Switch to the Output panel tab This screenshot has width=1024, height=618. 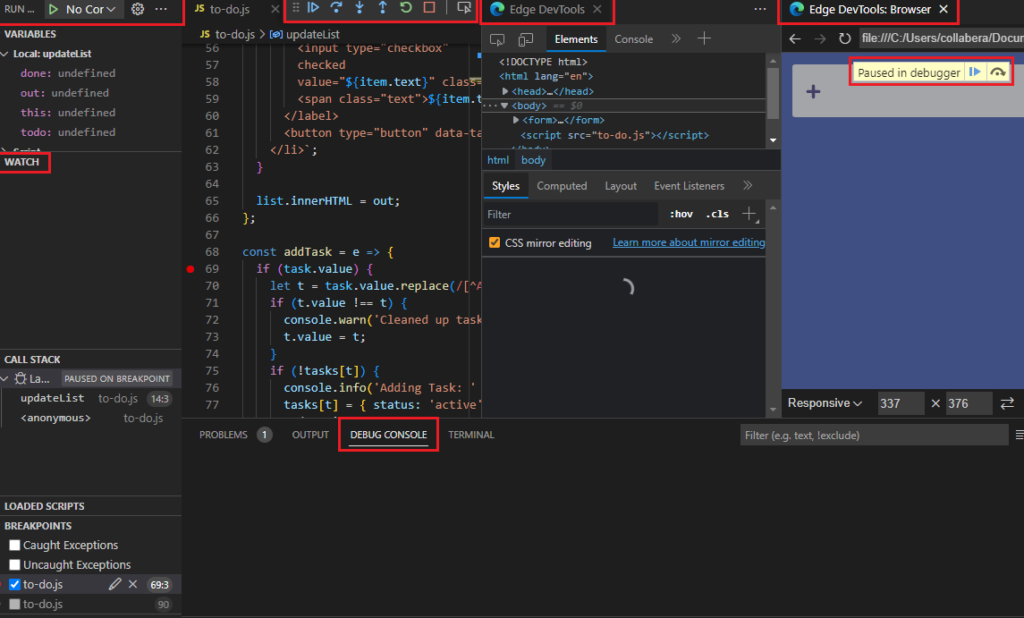(x=310, y=434)
